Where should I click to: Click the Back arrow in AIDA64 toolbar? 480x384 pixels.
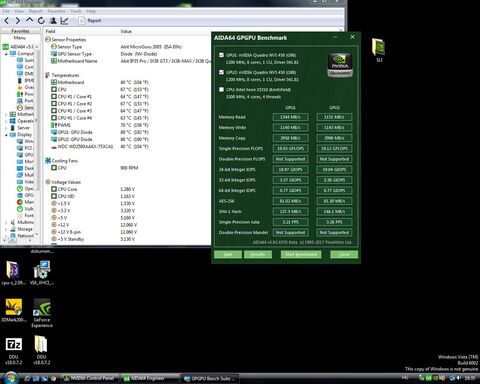7,21
